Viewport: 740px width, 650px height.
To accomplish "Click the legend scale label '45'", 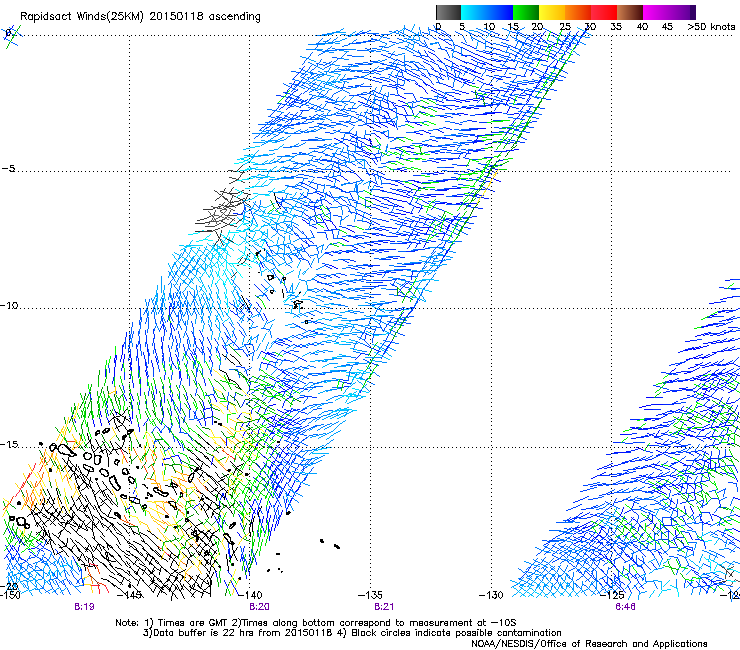I will tap(667, 27).
